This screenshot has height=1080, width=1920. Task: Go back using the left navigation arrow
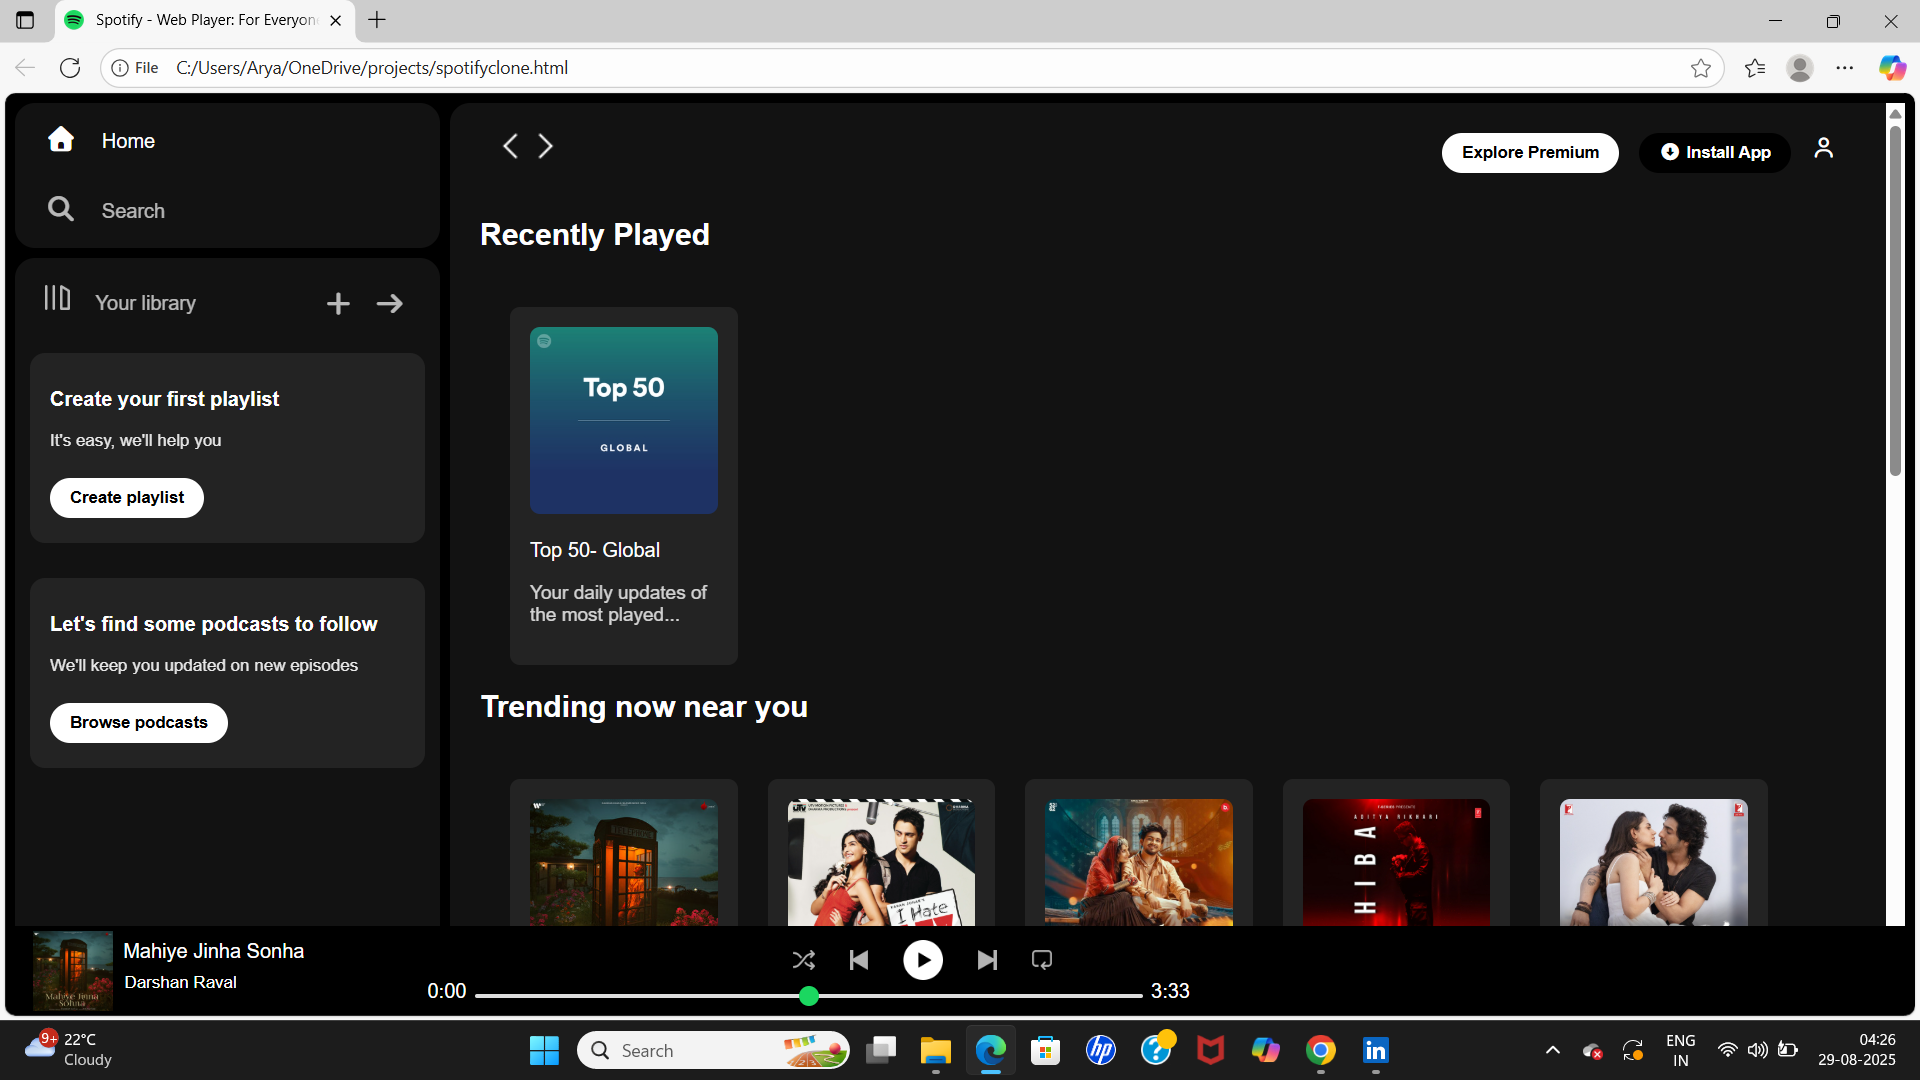point(510,146)
